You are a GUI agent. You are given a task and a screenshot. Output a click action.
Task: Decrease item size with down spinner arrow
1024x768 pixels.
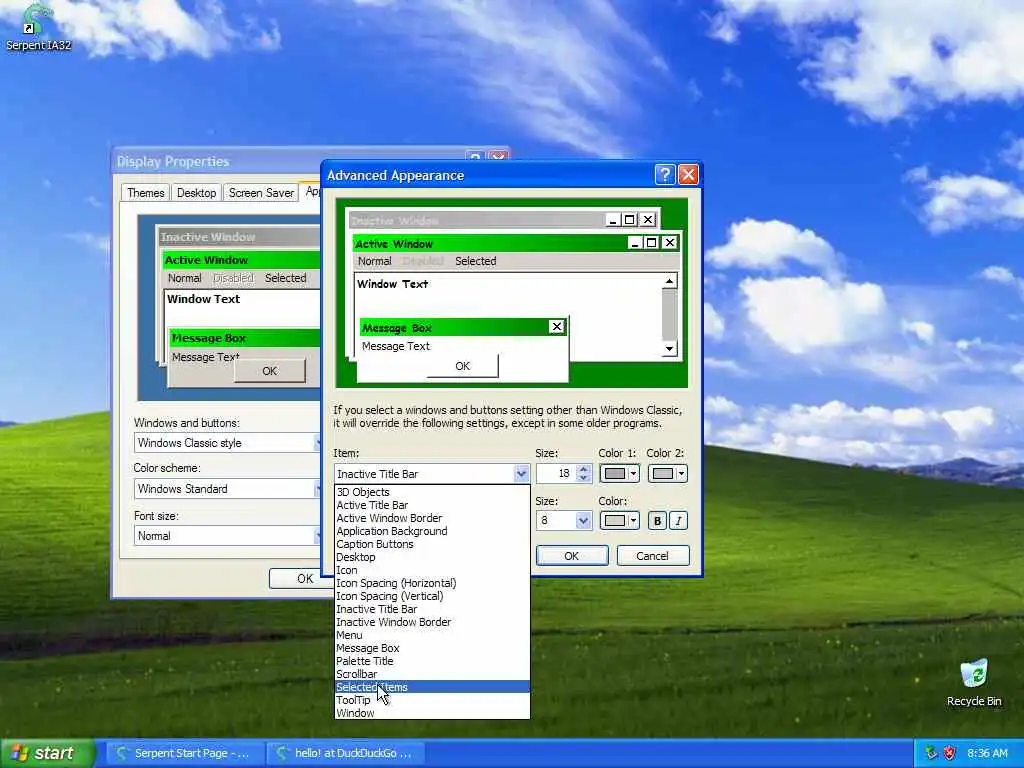584,478
